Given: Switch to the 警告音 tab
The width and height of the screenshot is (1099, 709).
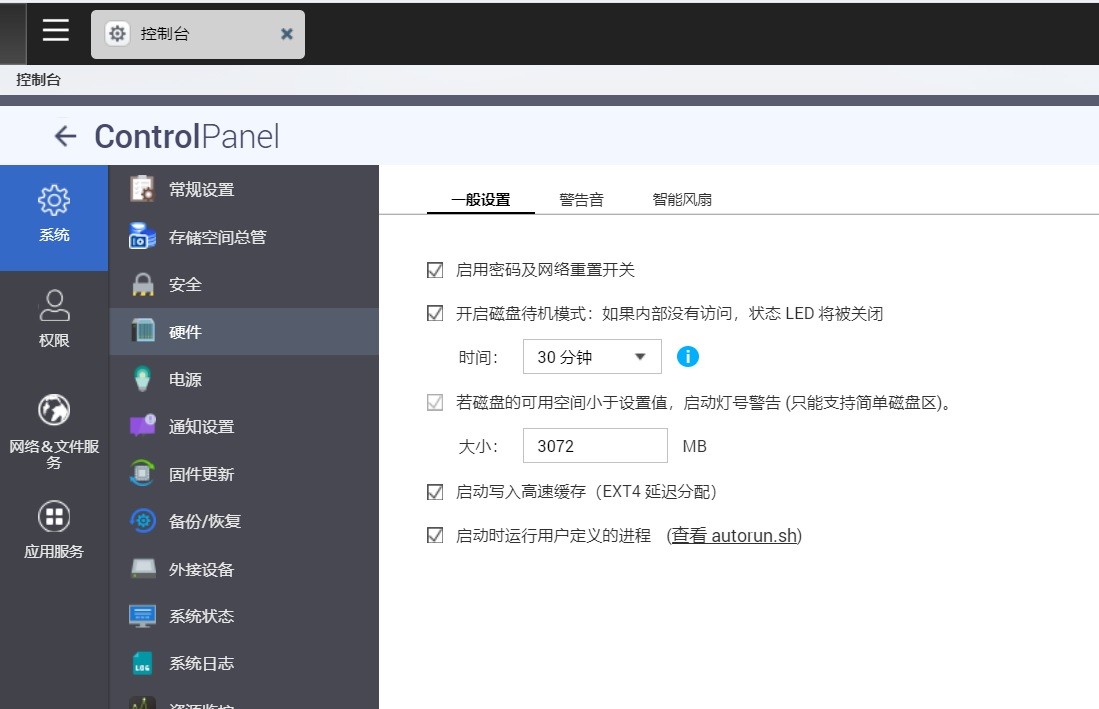Looking at the screenshot, I should tap(581, 199).
